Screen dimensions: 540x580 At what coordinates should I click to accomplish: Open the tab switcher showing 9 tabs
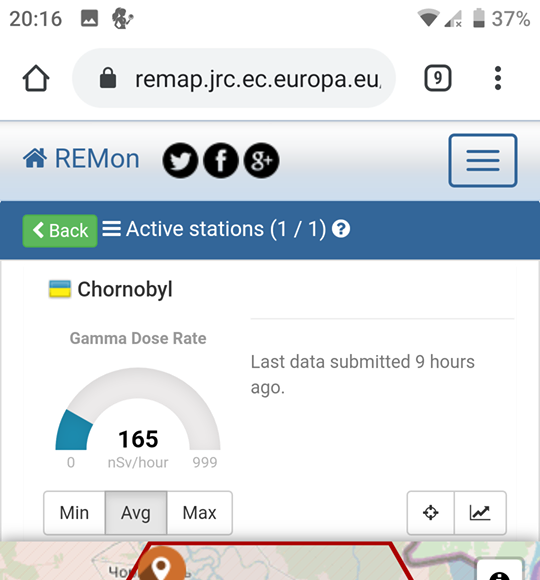point(438,78)
